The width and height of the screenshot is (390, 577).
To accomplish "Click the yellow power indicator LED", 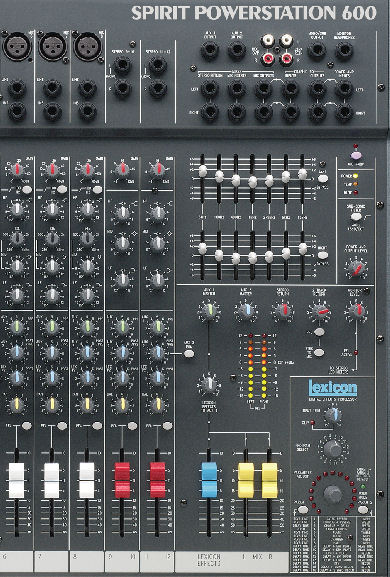I will 355,176.
